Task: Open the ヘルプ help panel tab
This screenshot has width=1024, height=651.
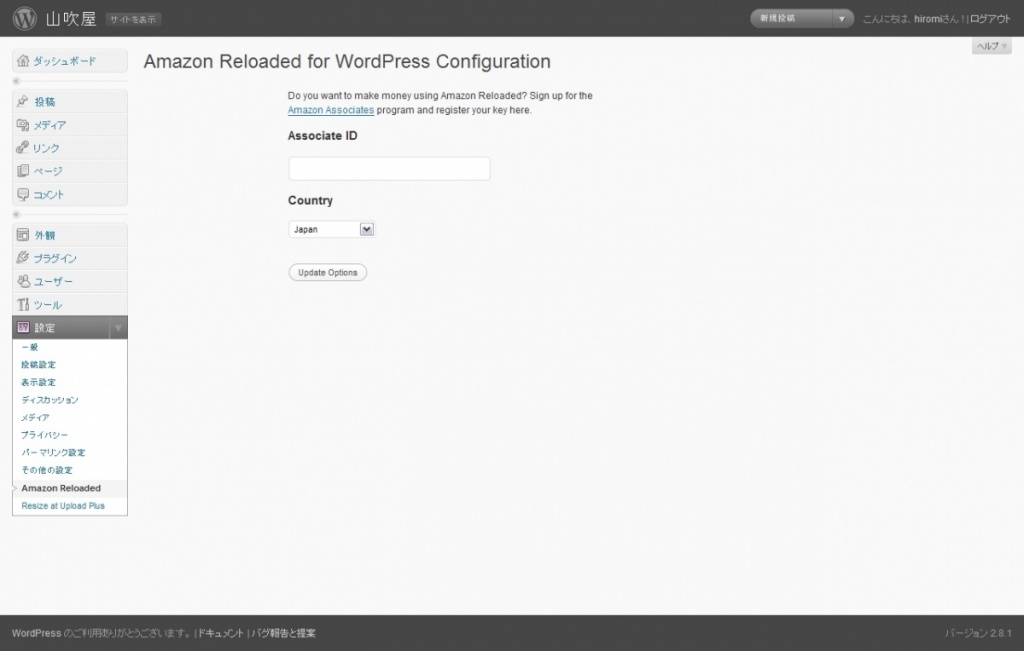Action: click(x=991, y=46)
